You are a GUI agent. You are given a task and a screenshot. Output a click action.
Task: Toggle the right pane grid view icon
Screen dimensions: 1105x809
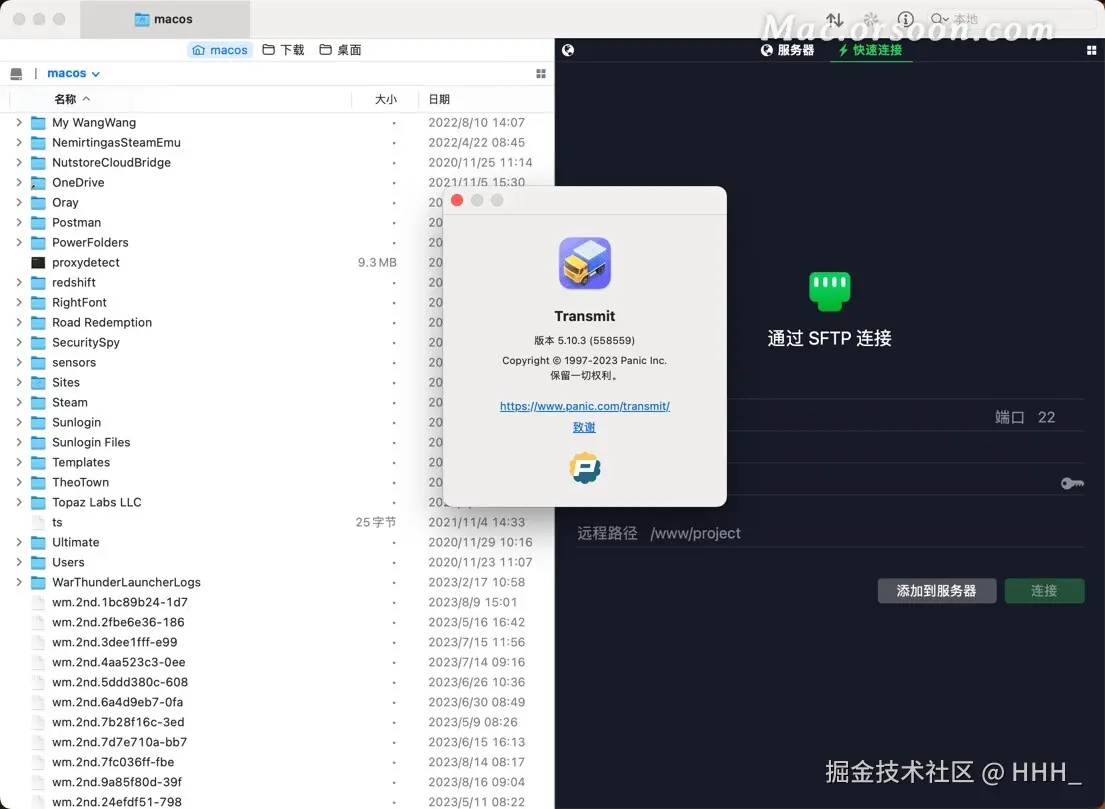(1092, 50)
